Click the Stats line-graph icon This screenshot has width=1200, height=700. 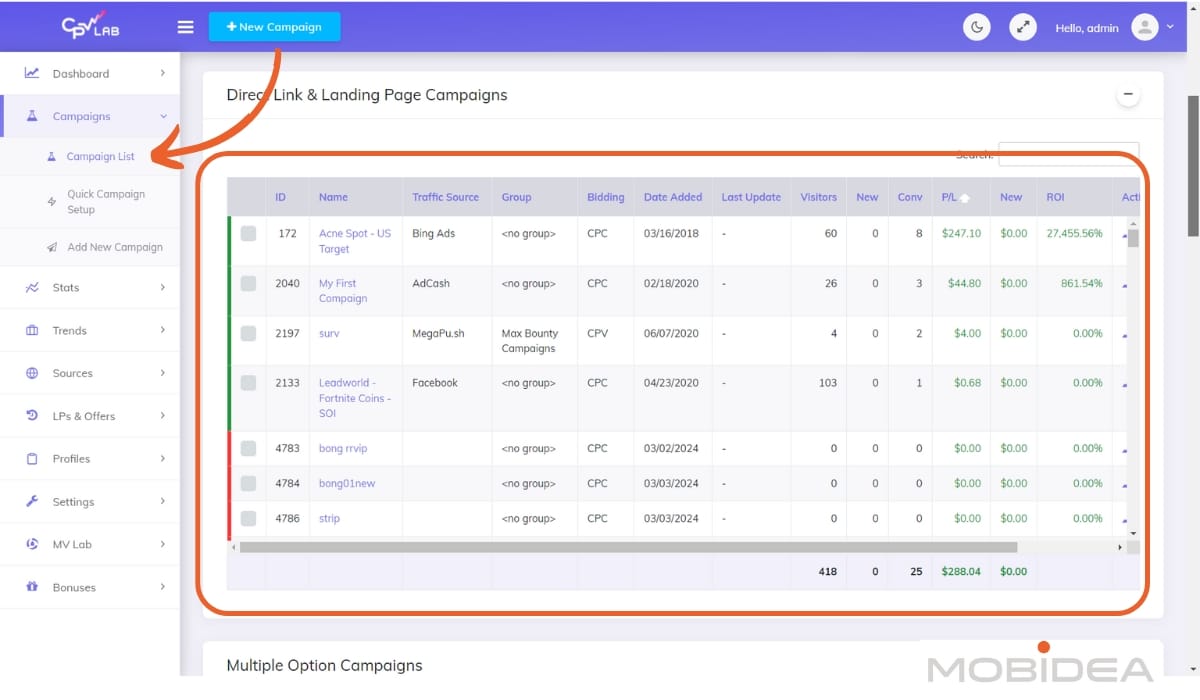click(32, 287)
